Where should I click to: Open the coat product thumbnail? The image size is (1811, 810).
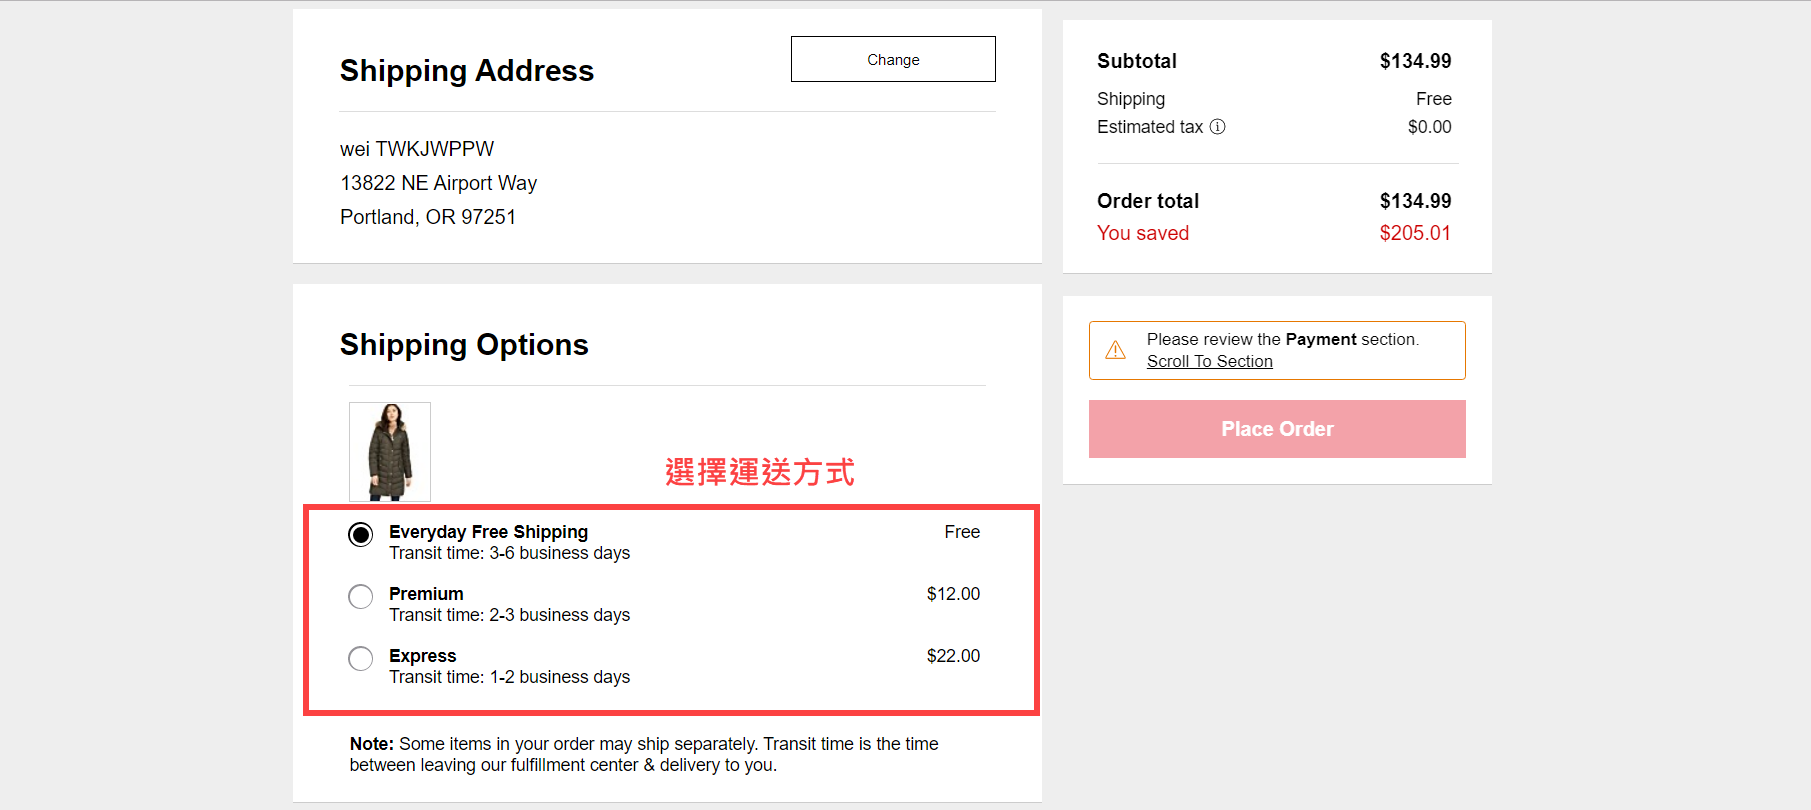tap(390, 452)
